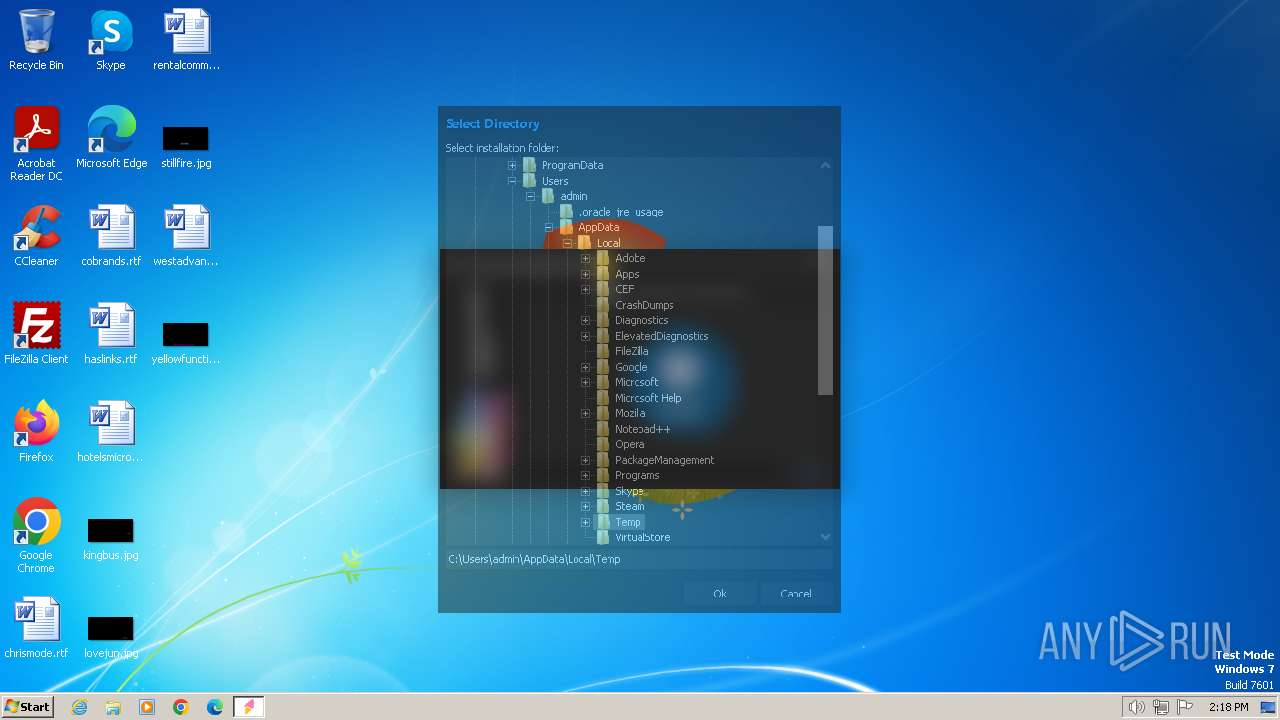Select the Microsoft Help folder
This screenshot has width=1280, height=720.
pyautogui.click(x=648, y=398)
